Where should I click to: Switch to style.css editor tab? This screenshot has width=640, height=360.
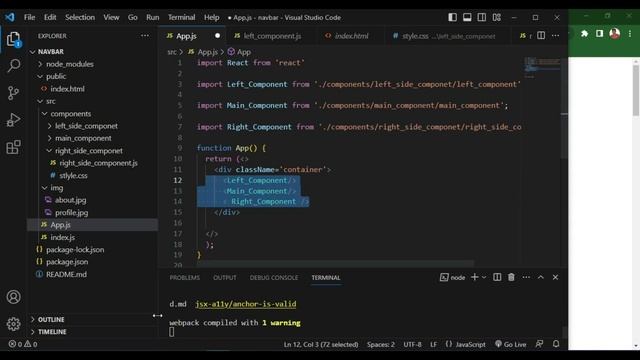click(x=448, y=36)
